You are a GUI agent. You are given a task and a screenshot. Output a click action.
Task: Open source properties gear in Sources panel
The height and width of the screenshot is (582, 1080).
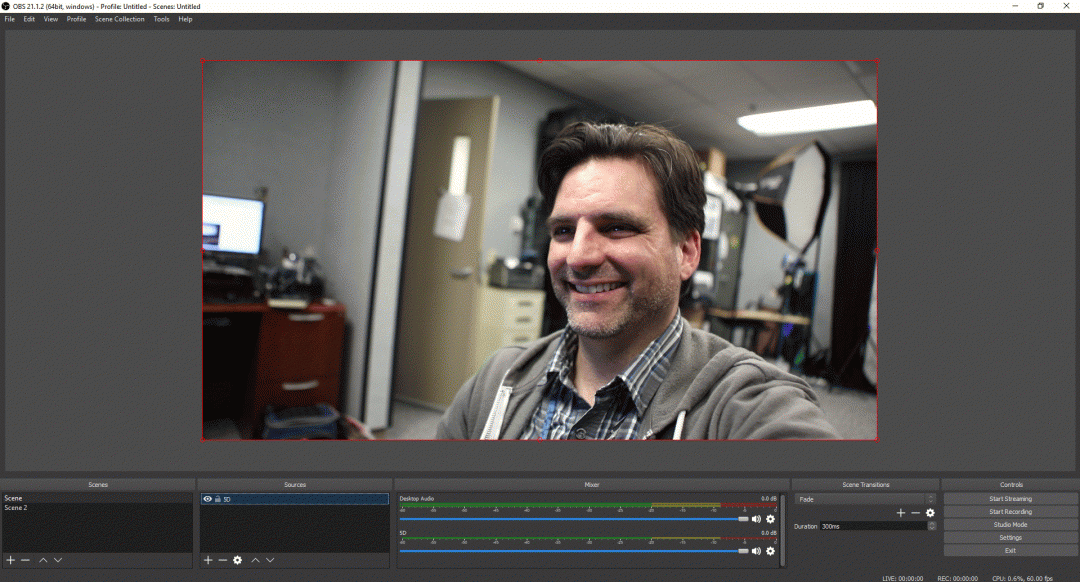tap(238, 560)
